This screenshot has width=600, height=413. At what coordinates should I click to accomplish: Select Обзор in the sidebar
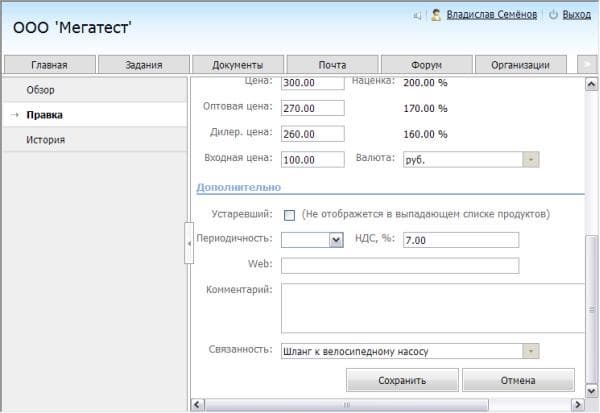[x=95, y=90]
